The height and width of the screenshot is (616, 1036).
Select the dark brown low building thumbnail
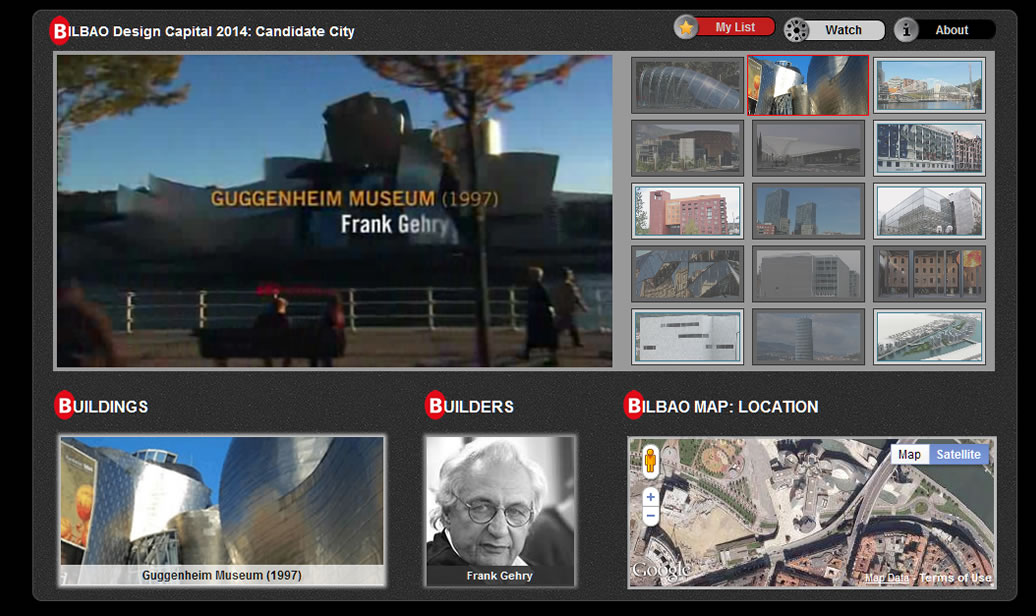(x=687, y=148)
